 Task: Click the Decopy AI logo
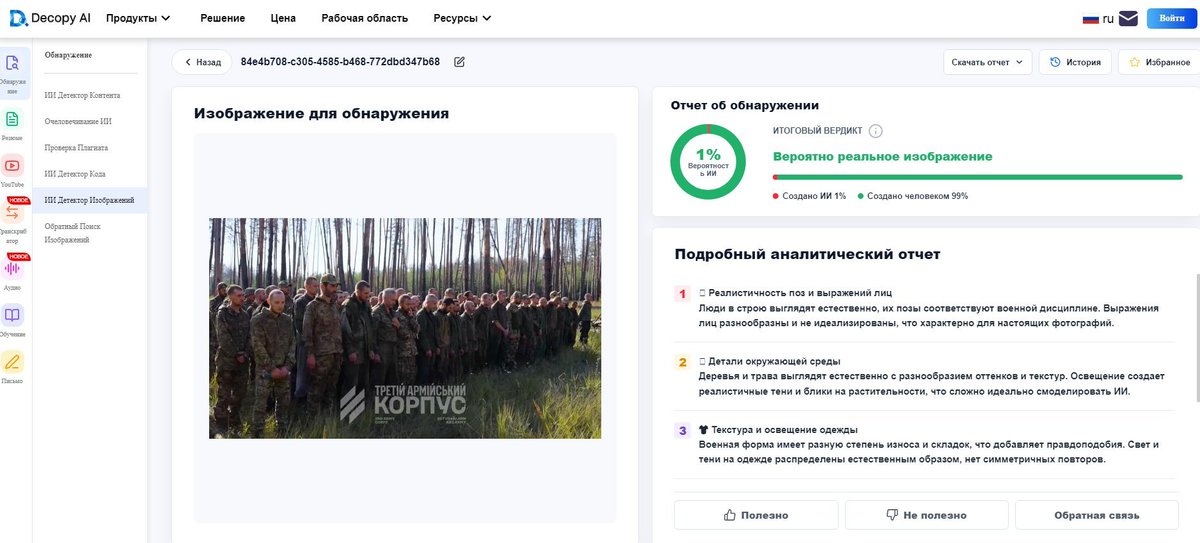click(50, 18)
